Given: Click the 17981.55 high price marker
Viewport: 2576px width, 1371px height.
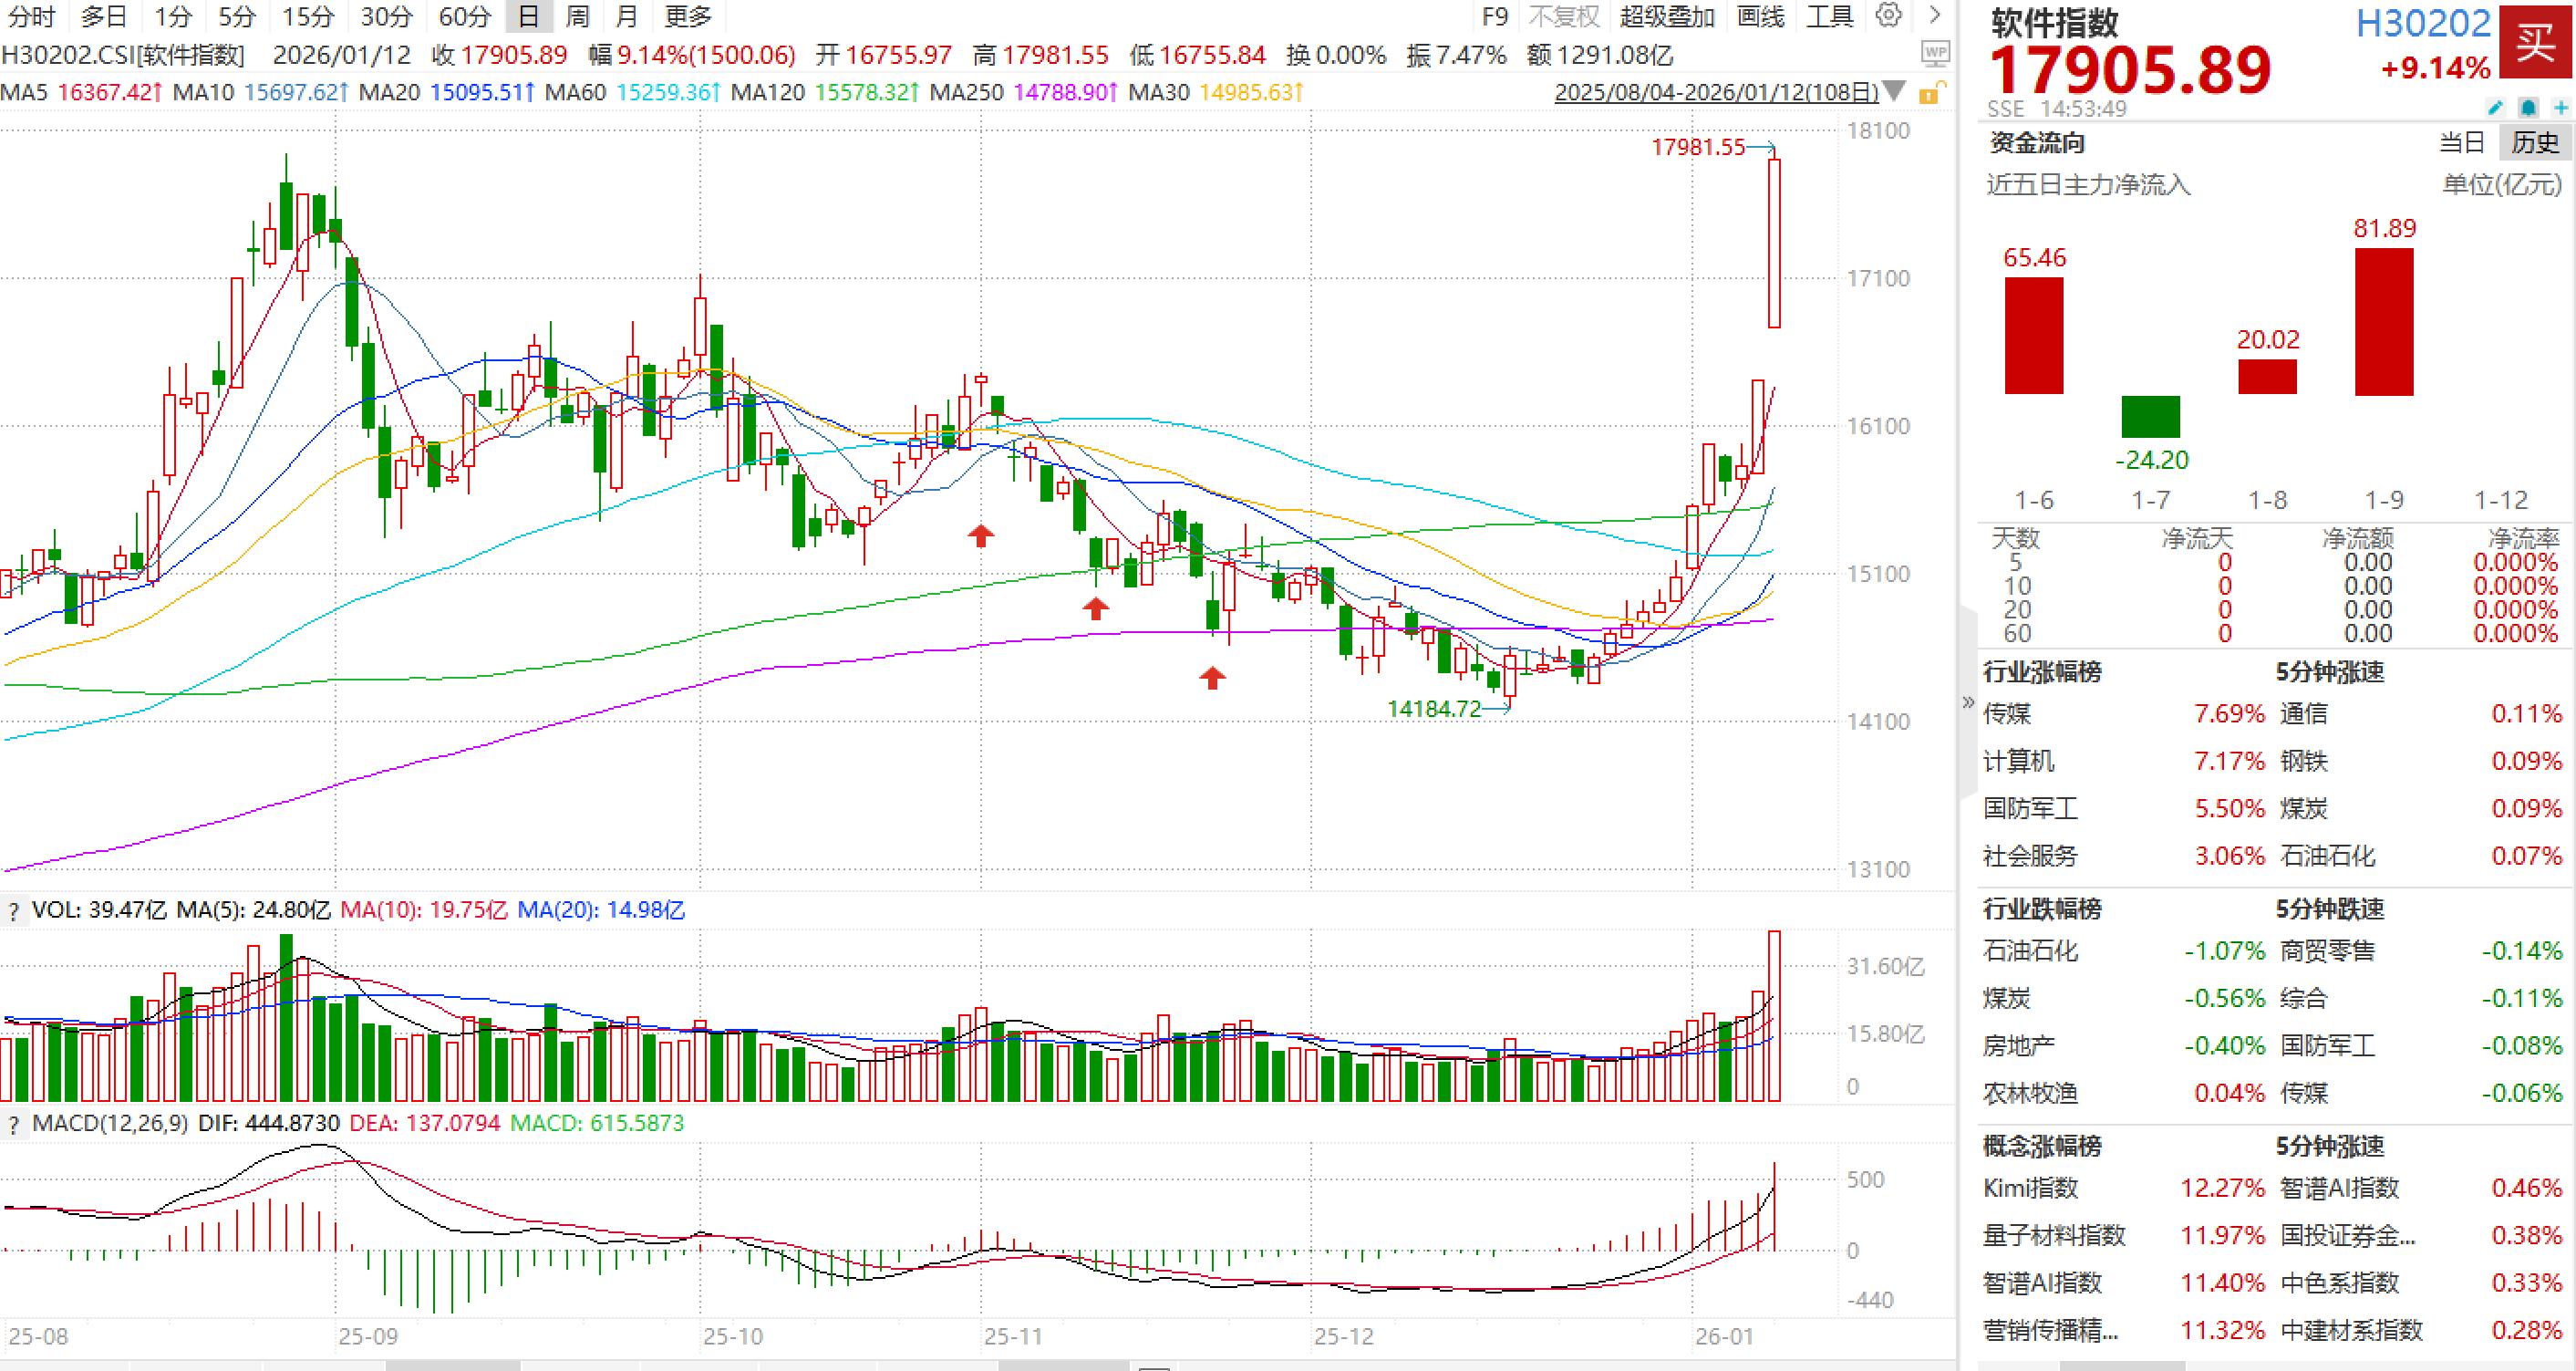Looking at the screenshot, I should [x=1697, y=147].
